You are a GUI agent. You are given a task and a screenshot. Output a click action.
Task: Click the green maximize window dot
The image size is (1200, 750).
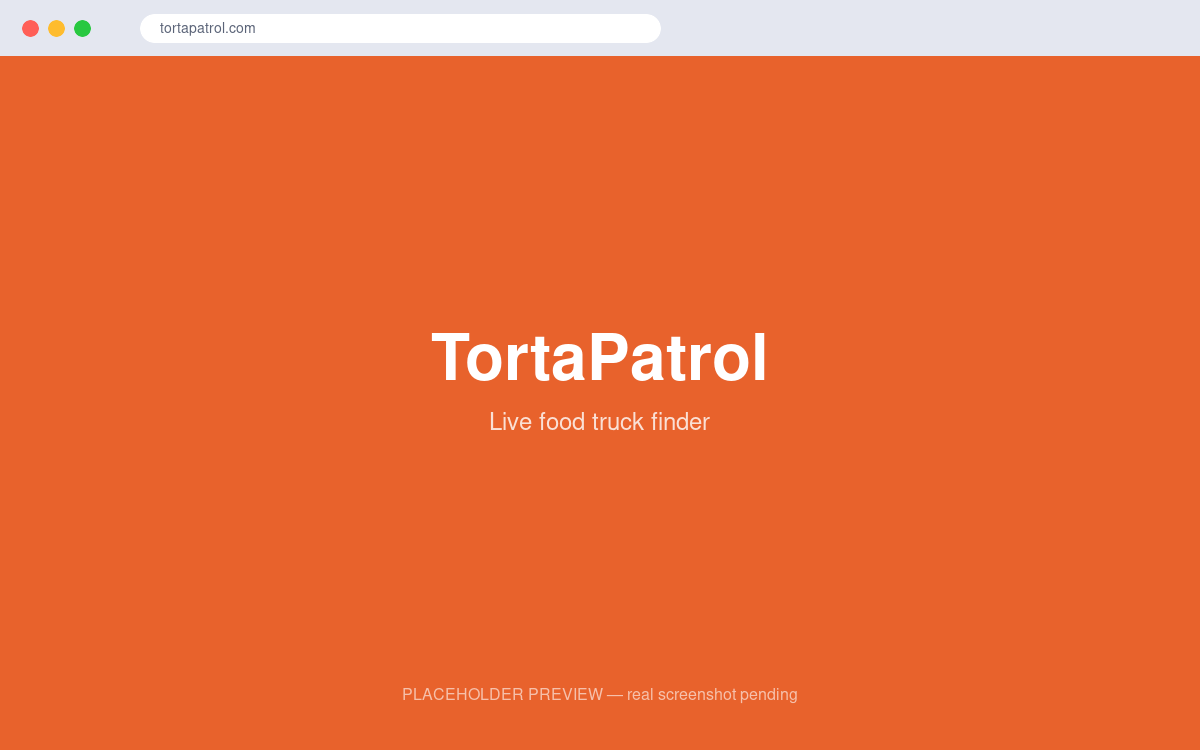[x=82, y=28]
